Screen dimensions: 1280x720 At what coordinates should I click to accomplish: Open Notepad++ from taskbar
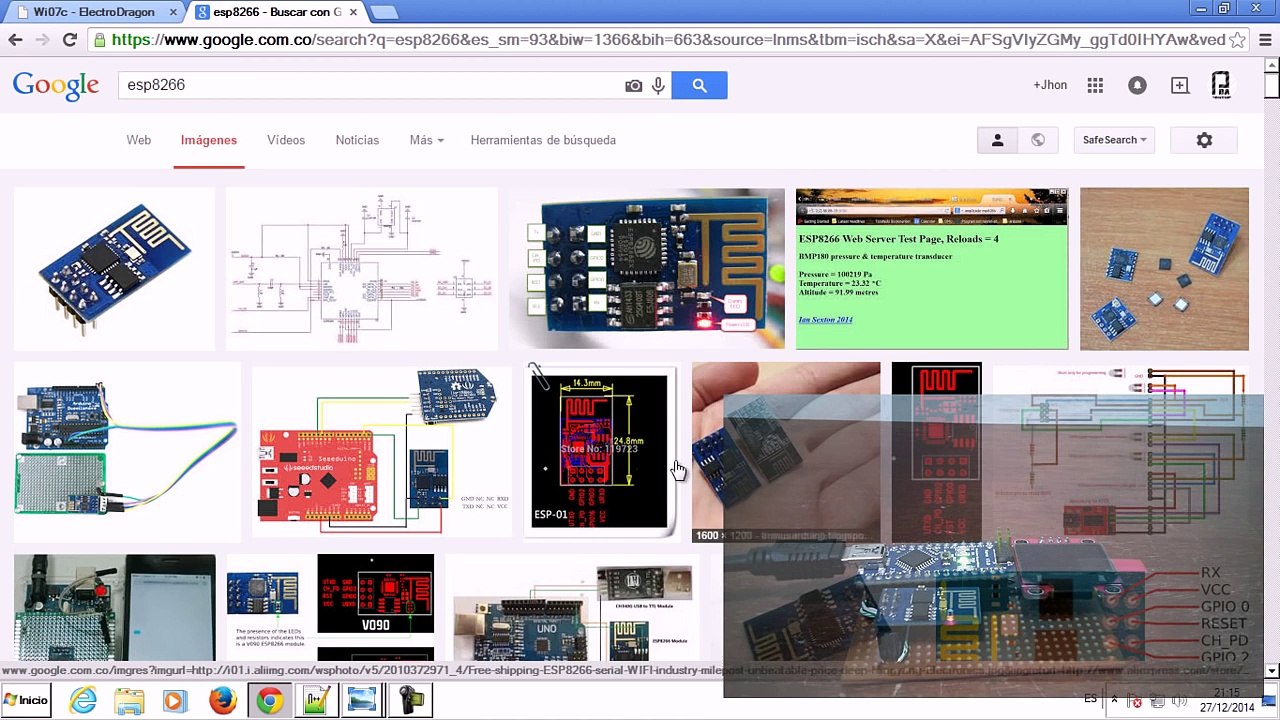pyautogui.click(x=315, y=700)
